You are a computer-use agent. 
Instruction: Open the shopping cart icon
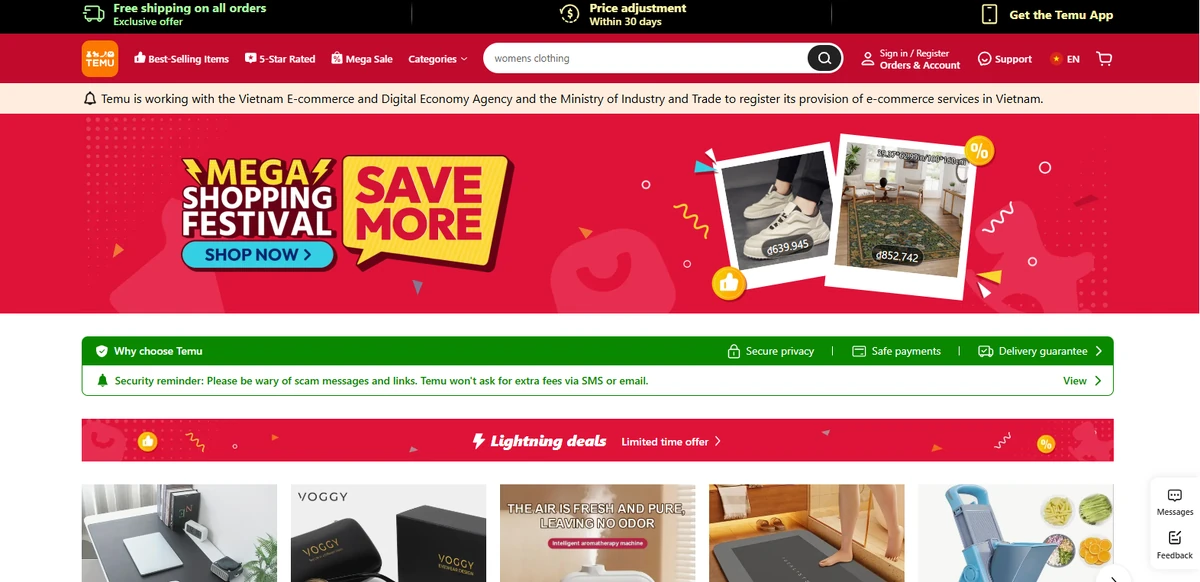pos(1104,59)
